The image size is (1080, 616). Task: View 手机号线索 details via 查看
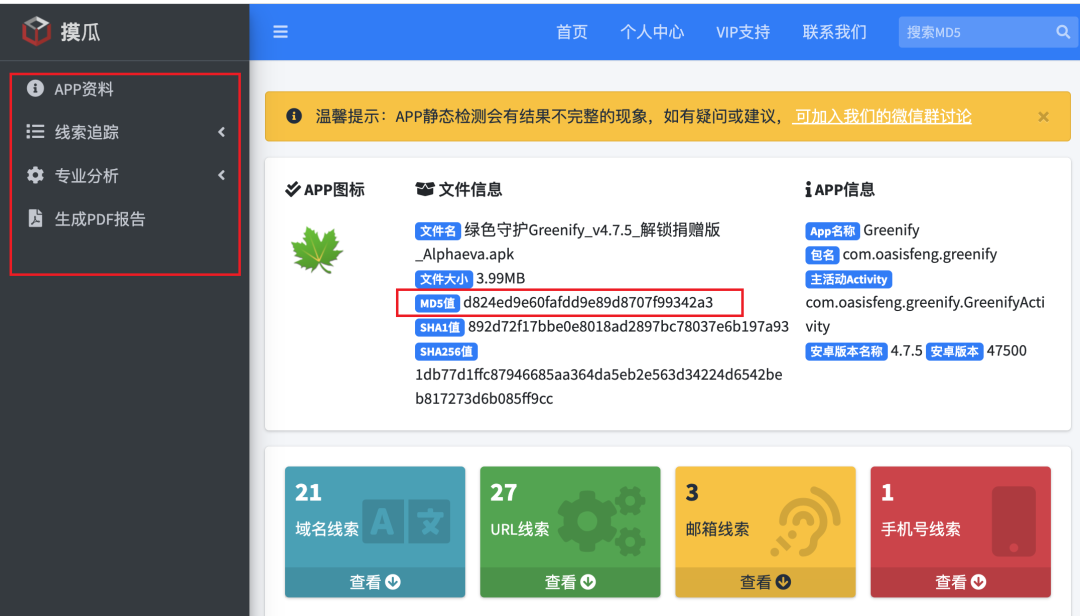coord(960,582)
